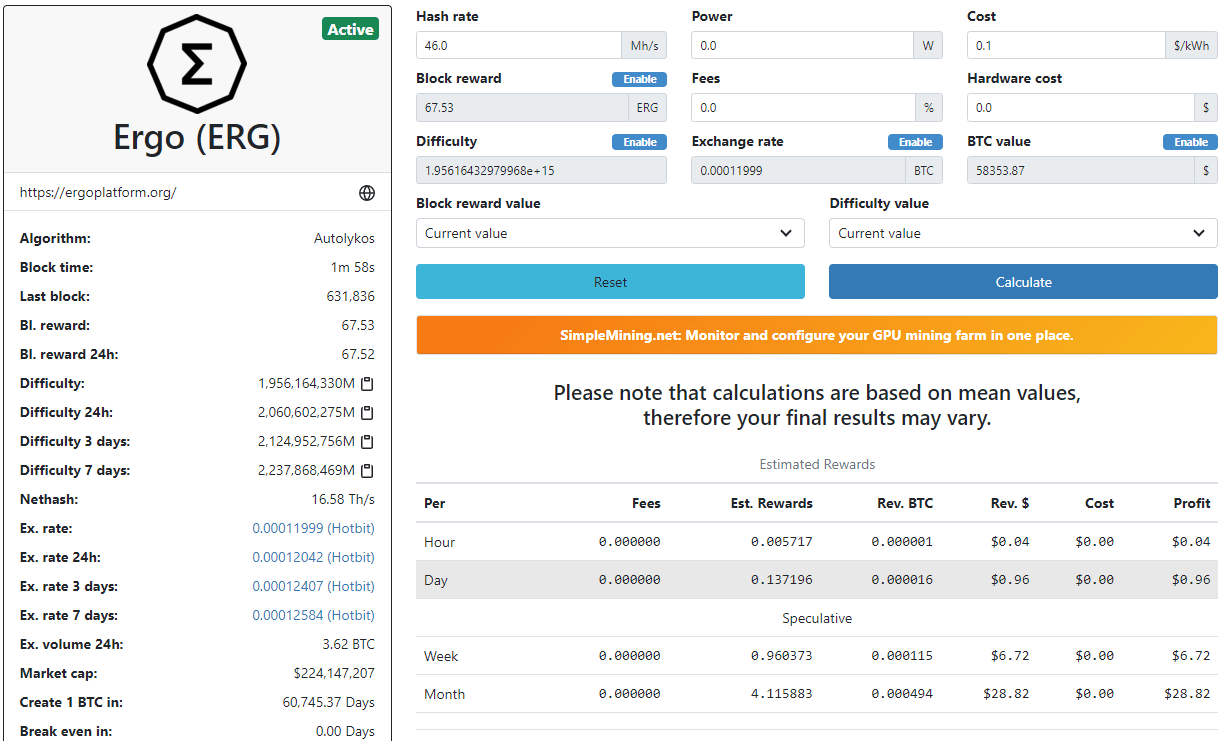The width and height of the screenshot is (1231, 741).
Task: Click the Week row label in Speculative section
Action: click(441, 656)
